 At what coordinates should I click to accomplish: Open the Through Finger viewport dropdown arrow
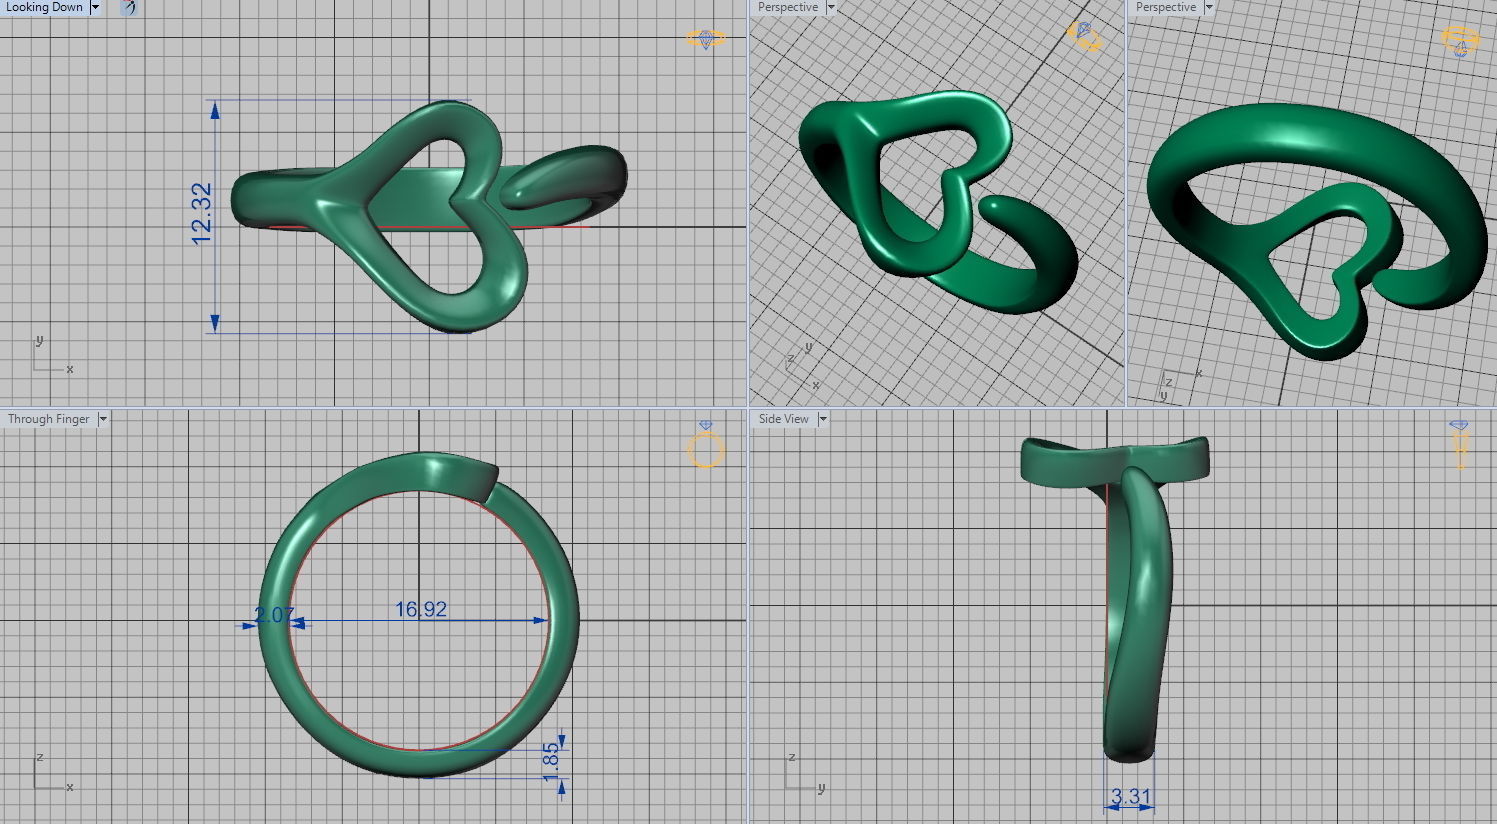[102, 419]
